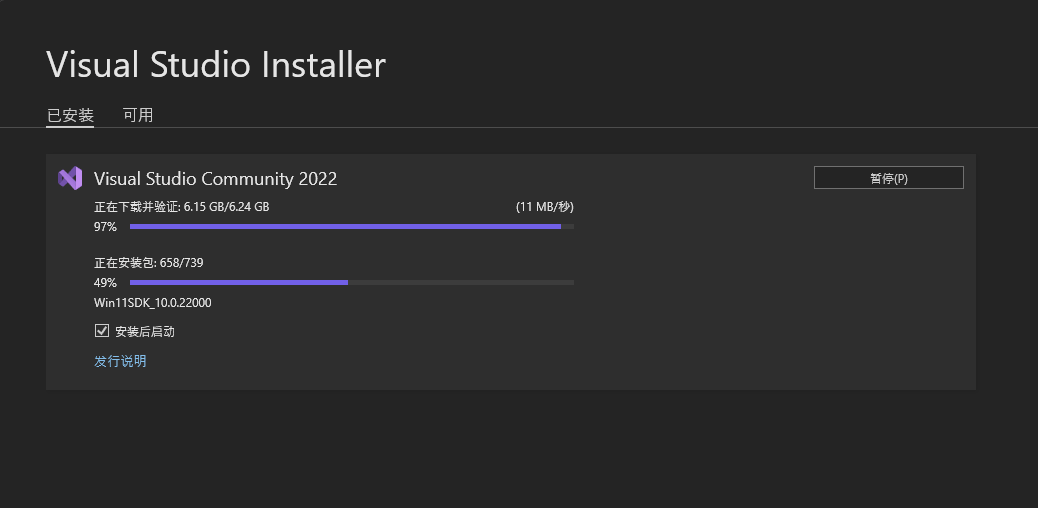The width and height of the screenshot is (1038, 508).
Task: Click the filled part of the 97% download bar
Action: 346,227
